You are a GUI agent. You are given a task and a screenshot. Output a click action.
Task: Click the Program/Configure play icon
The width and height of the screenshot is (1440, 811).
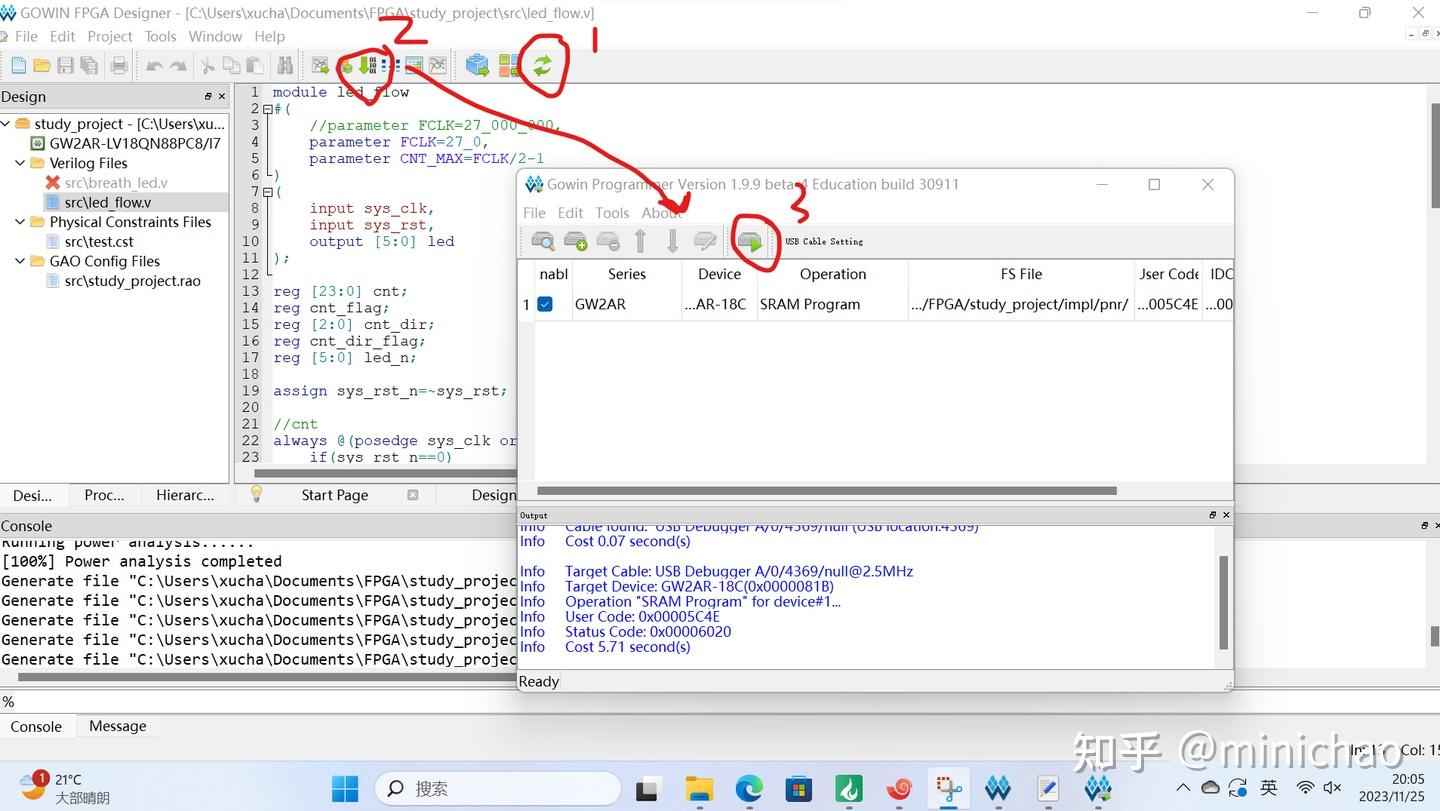click(x=750, y=241)
